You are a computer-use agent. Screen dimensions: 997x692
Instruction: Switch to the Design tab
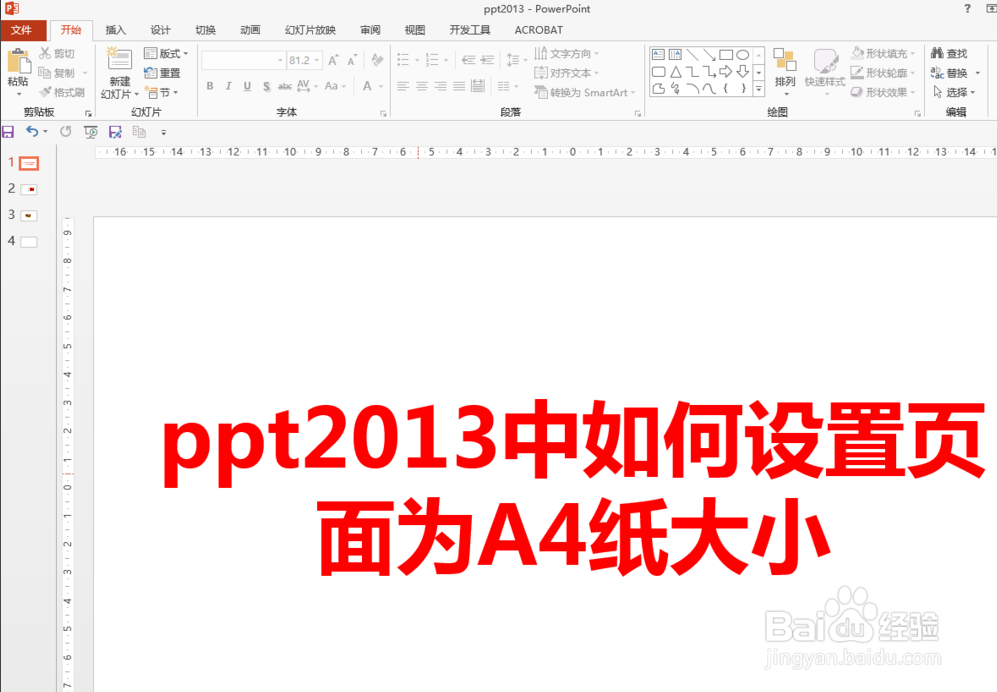coord(160,30)
